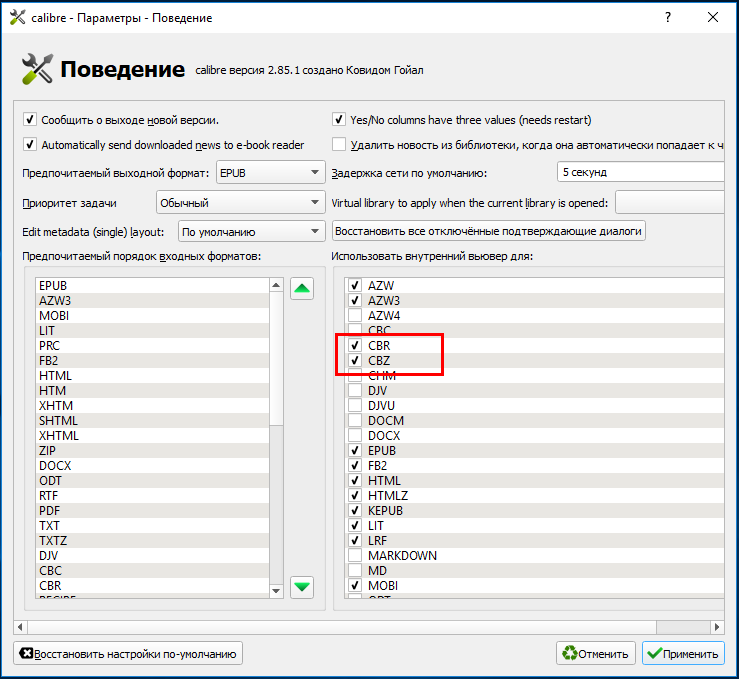Select EPUB in input formats order list
The width and height of the screenshot is (739, 679).
pos(152,286)
